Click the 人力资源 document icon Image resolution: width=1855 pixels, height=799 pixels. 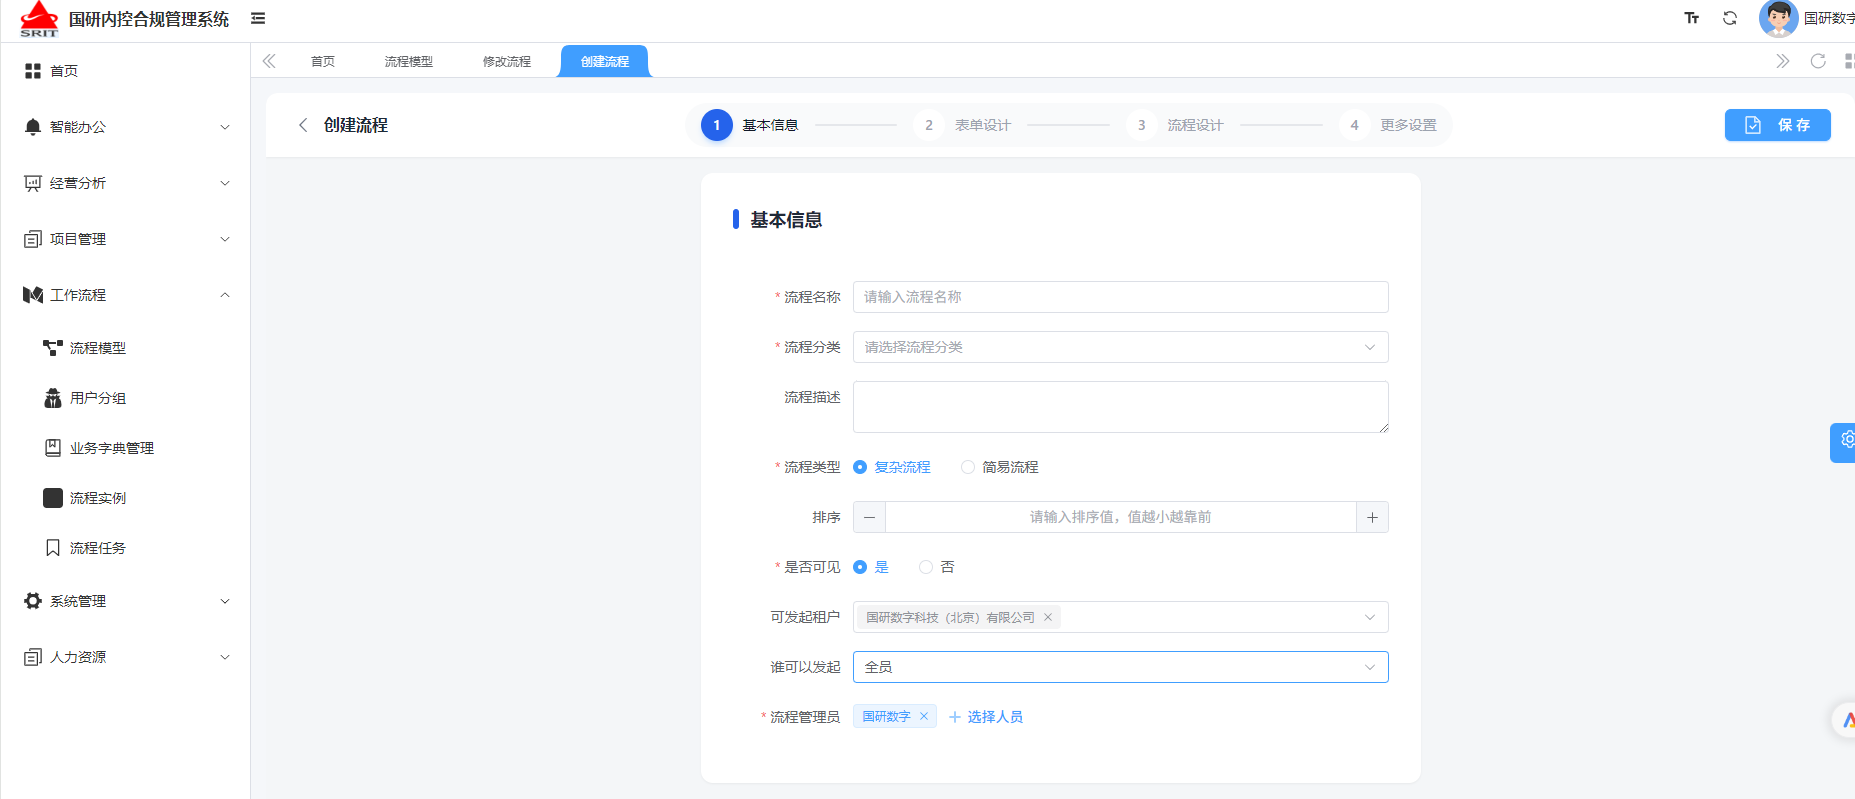click(x=33, y=657)
